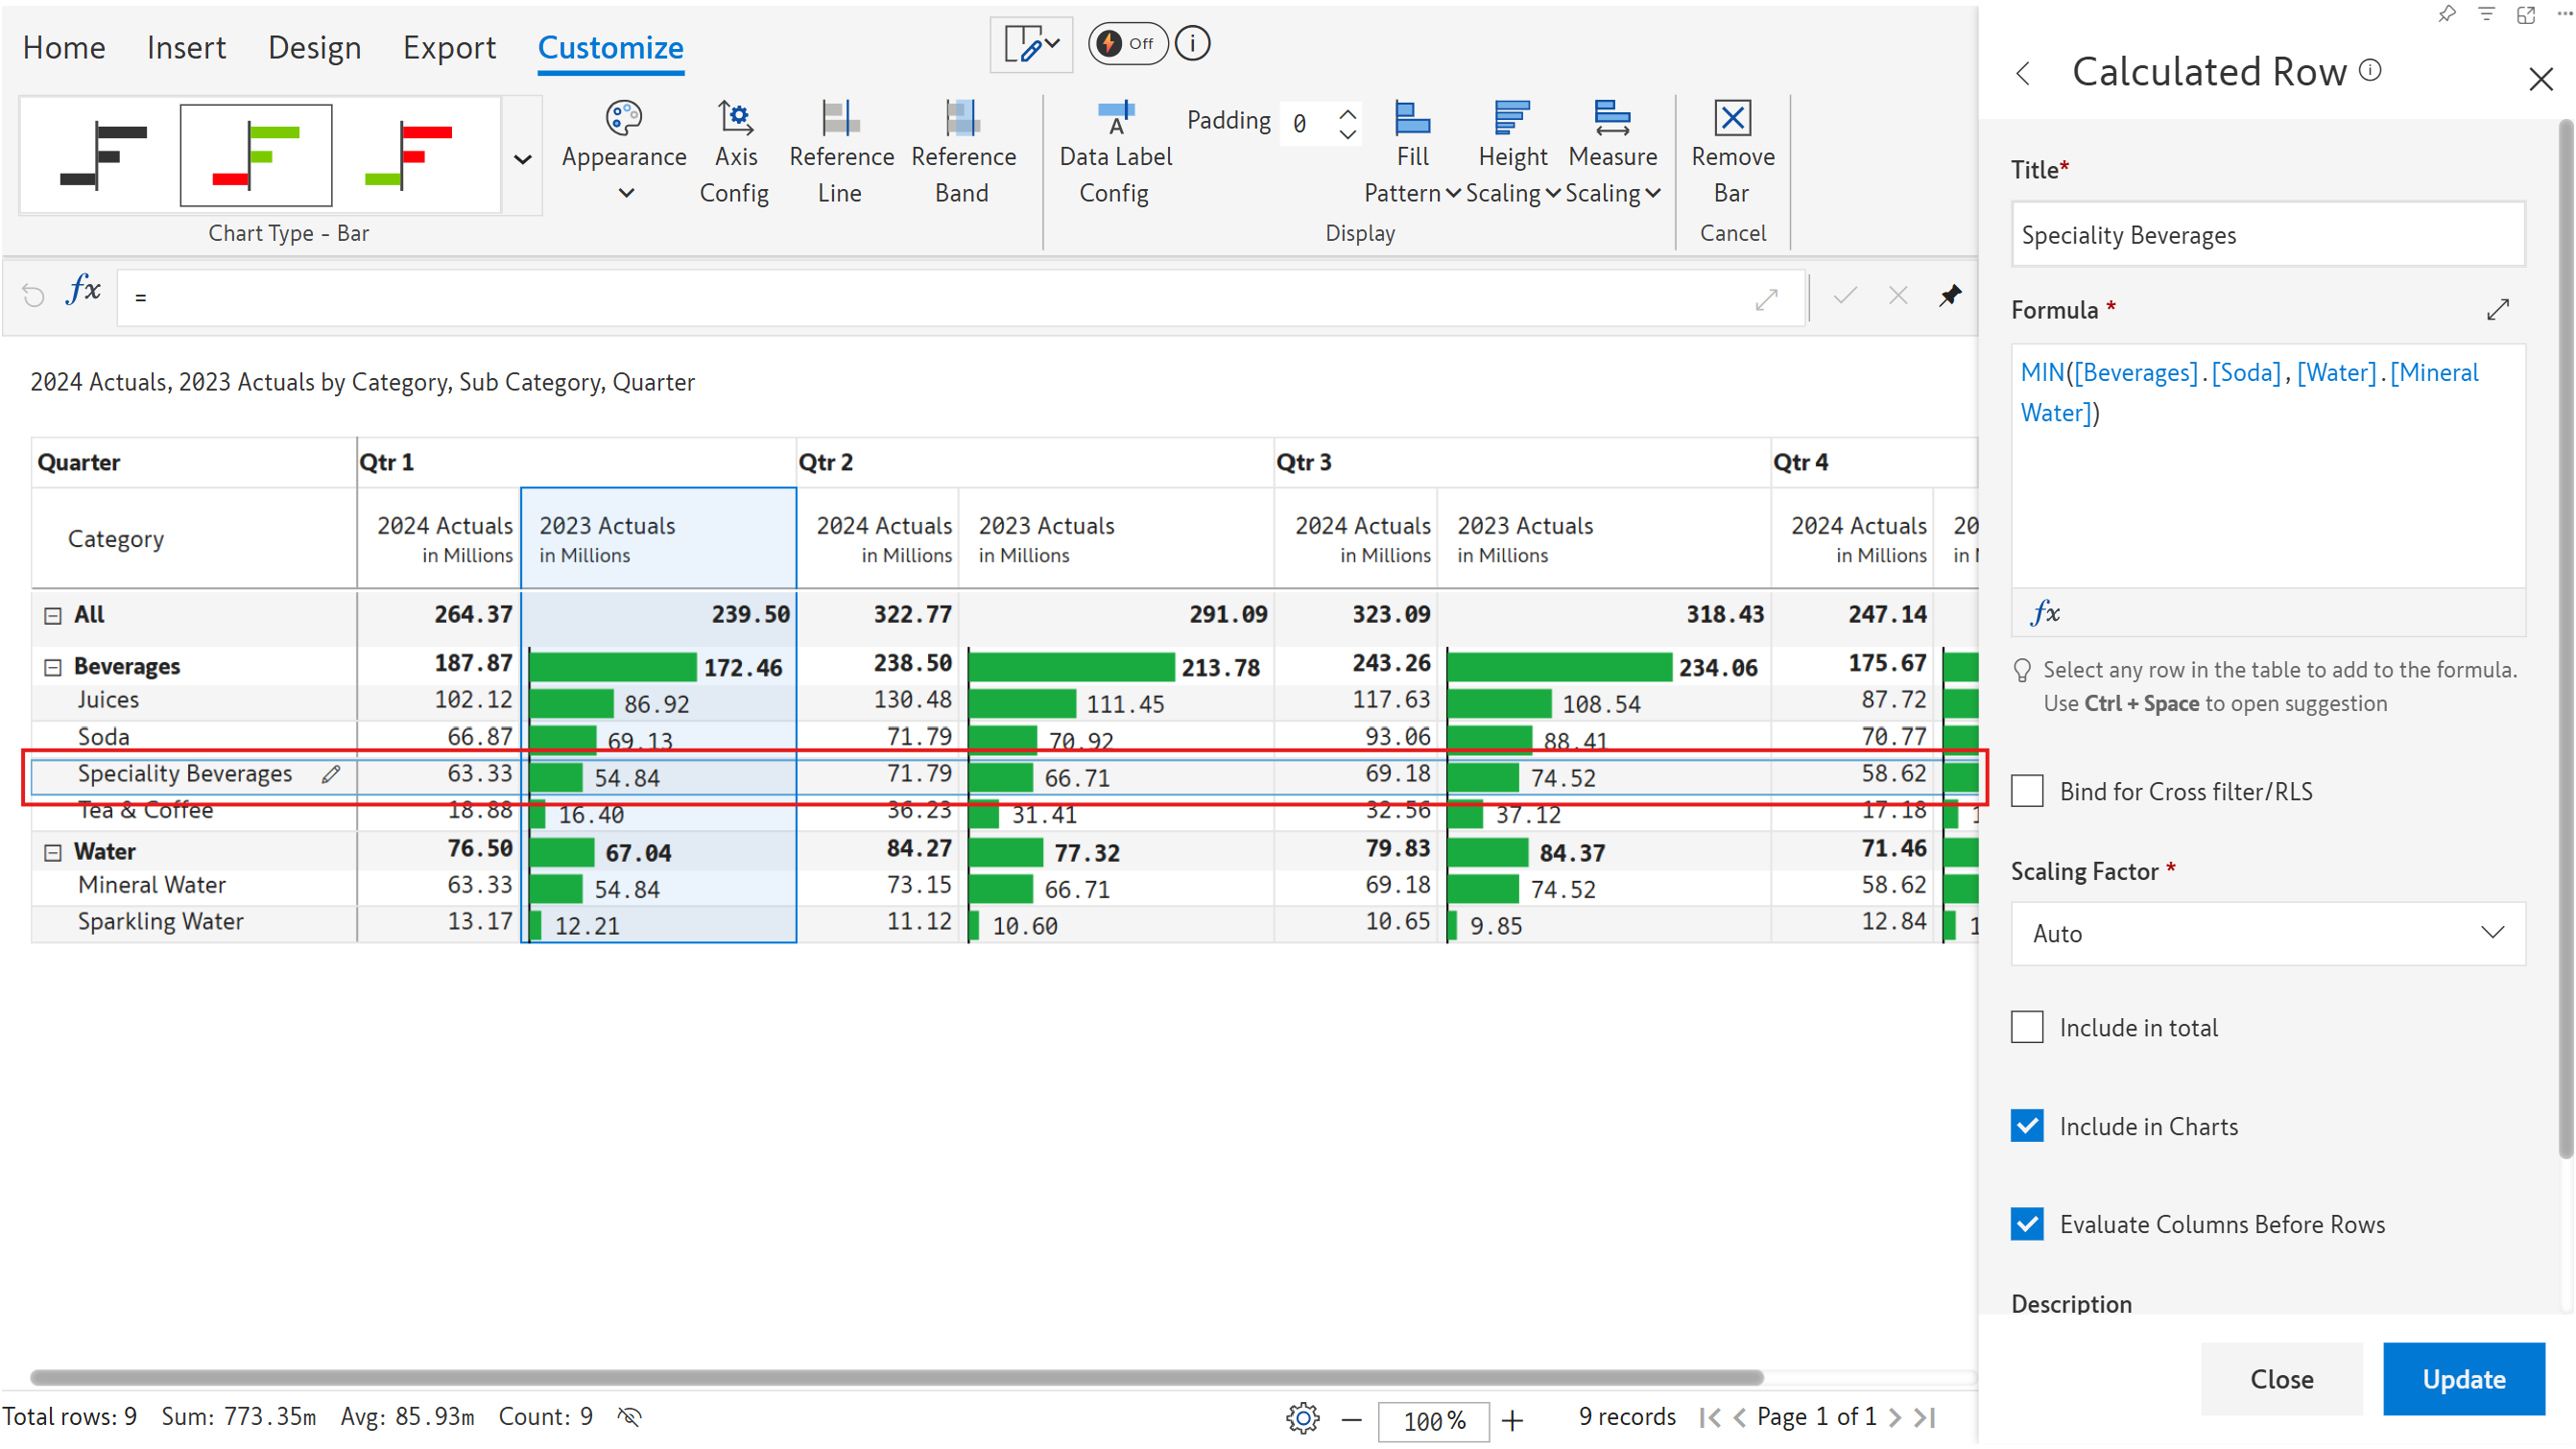This screenshot has height=1449, width=2576.
Task: Expand the formula editor in Calculated Row panel
Action: (x=2497, y=310)
